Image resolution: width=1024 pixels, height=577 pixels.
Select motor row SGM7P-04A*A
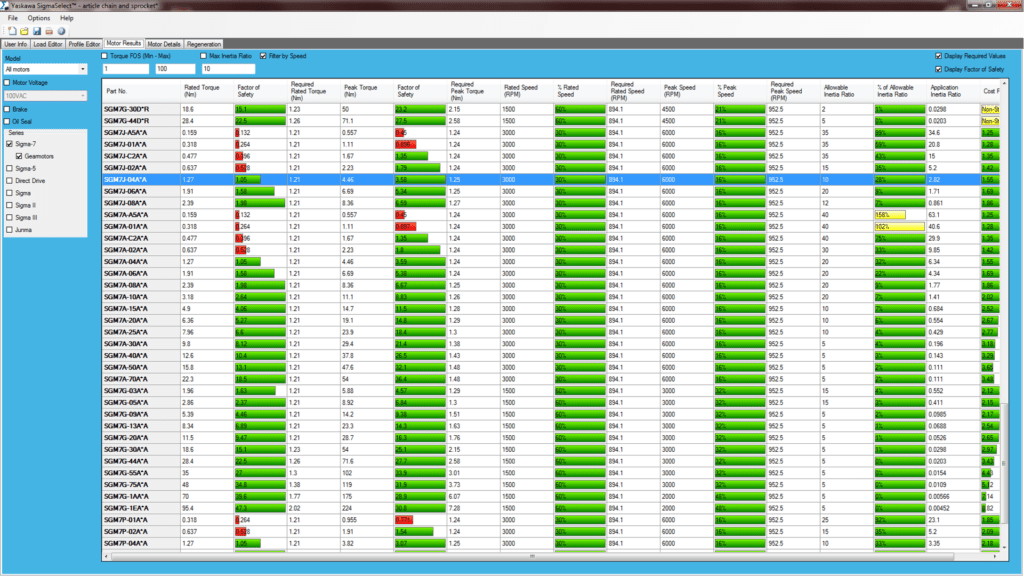pyautogui.click(x=552, y=544)
